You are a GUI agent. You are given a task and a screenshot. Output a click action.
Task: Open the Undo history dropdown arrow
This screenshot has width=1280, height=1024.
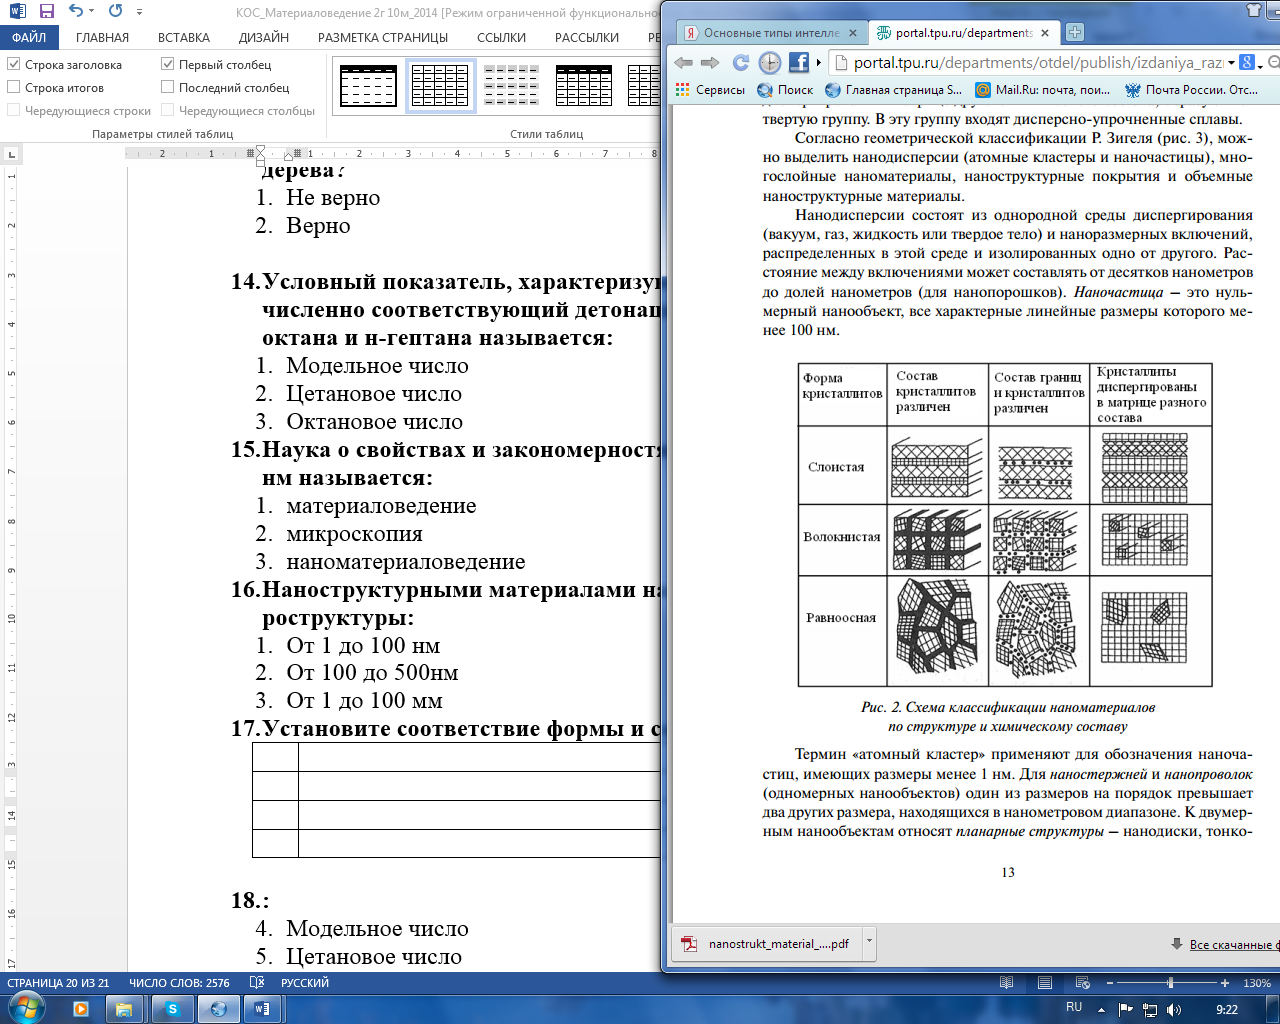pyautogui.click(x=91, y=12)
